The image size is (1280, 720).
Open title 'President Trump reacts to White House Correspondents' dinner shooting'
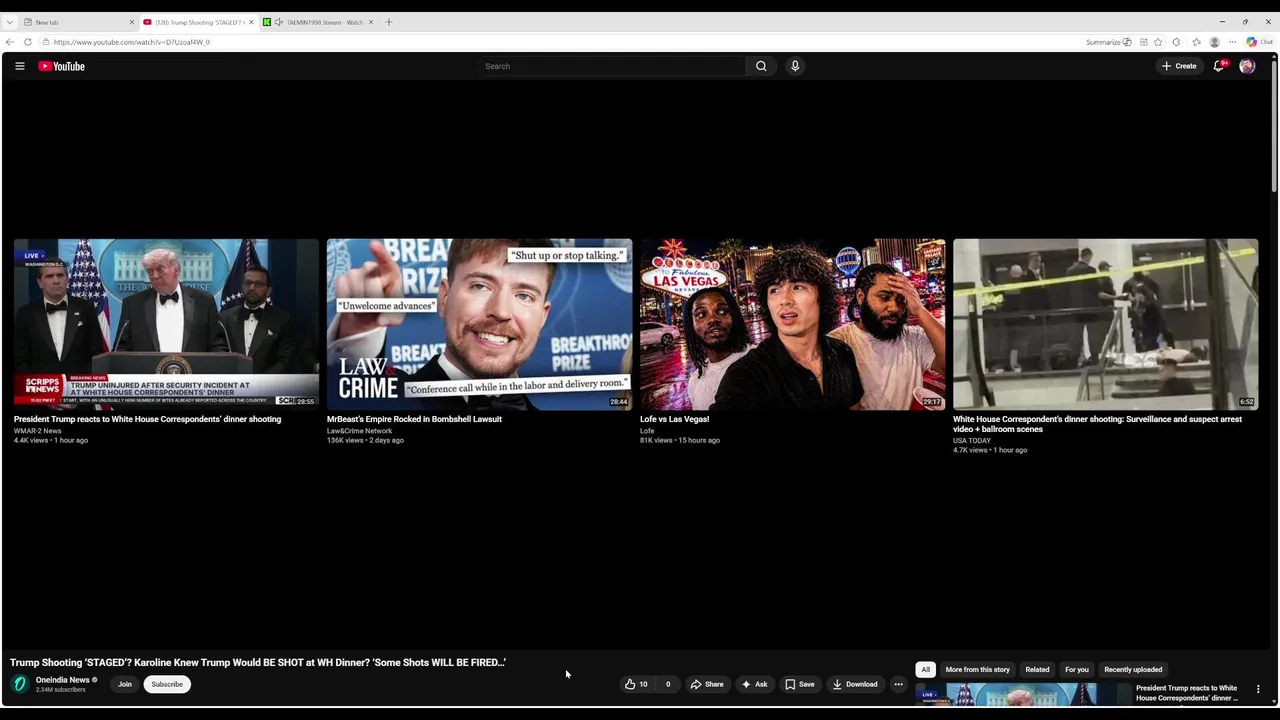[x=147, y=419]
